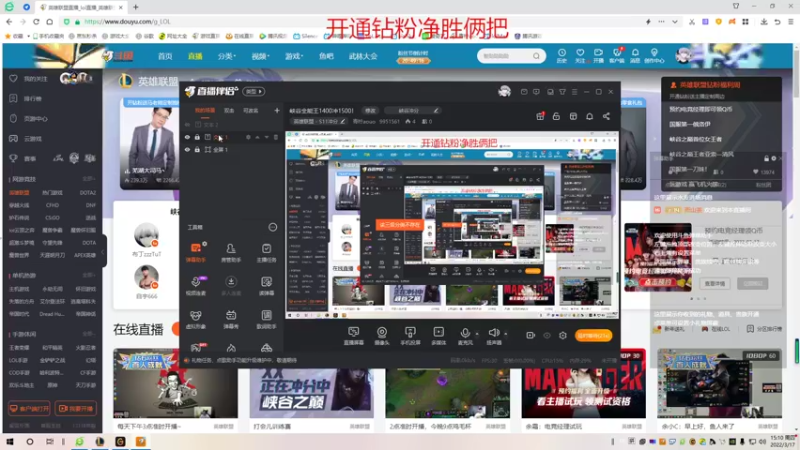Open 游戏 dropdown in Douyu navigation
The width and height of the screenshot is (800, 450).
tap(294, 56)
